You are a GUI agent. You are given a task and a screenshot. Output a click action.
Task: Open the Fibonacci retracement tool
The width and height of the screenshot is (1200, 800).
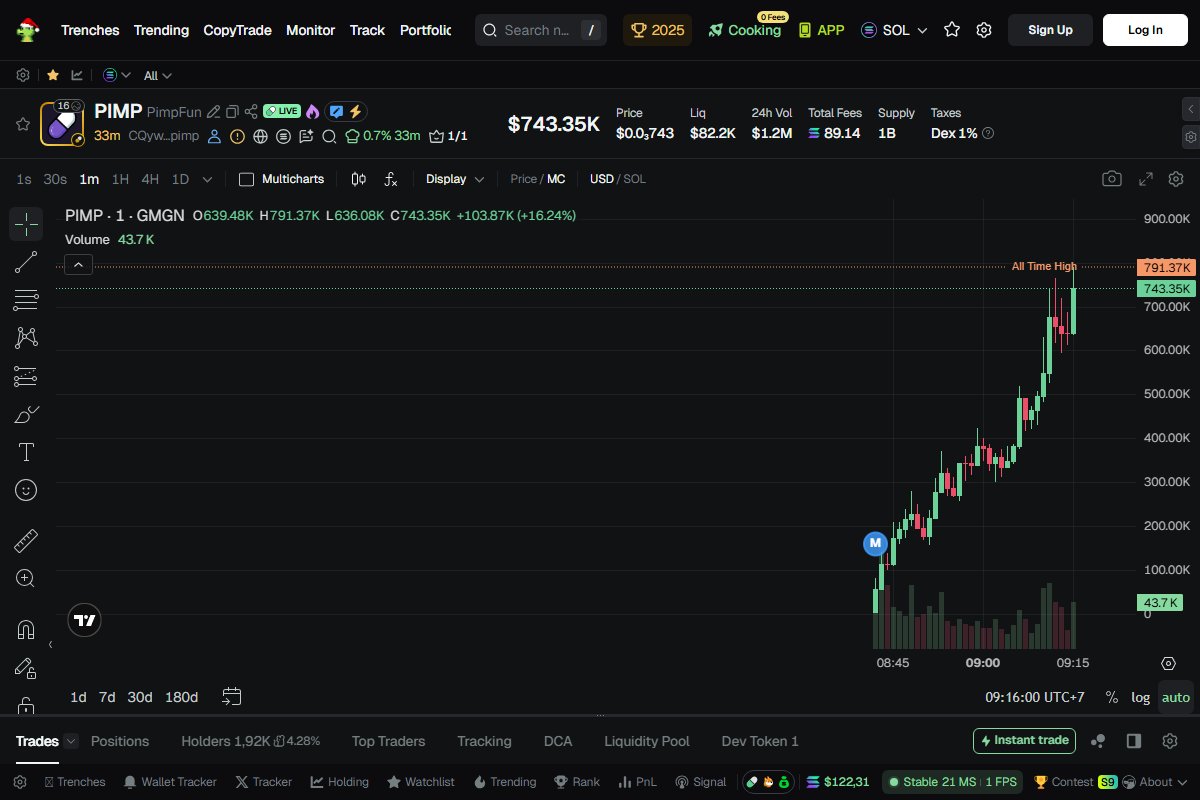(26, 300)
